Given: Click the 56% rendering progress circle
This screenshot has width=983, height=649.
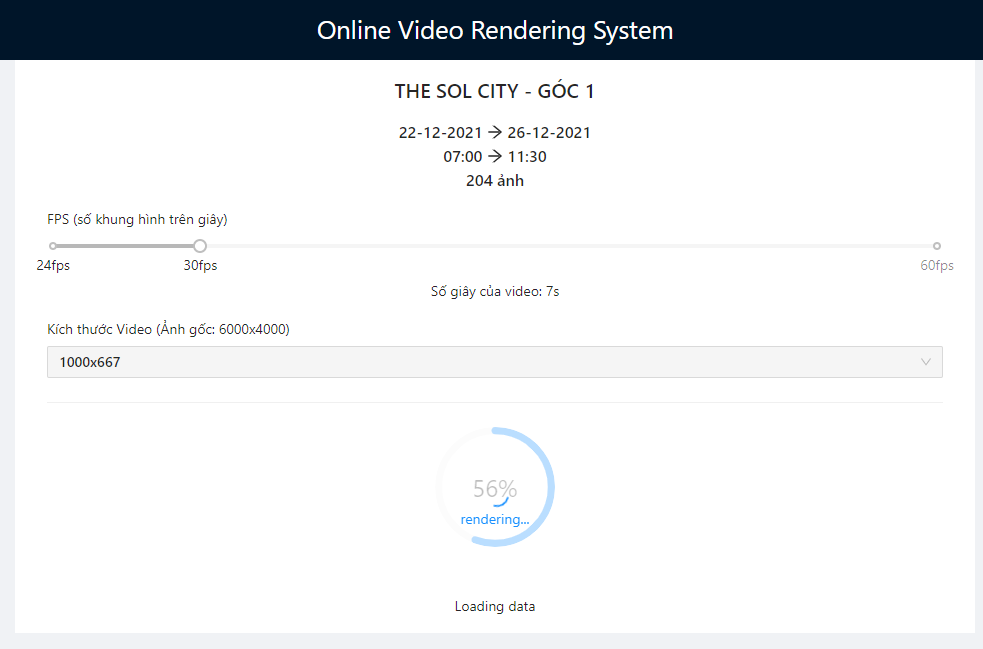Looking at the screenshot, I should 495,487.
